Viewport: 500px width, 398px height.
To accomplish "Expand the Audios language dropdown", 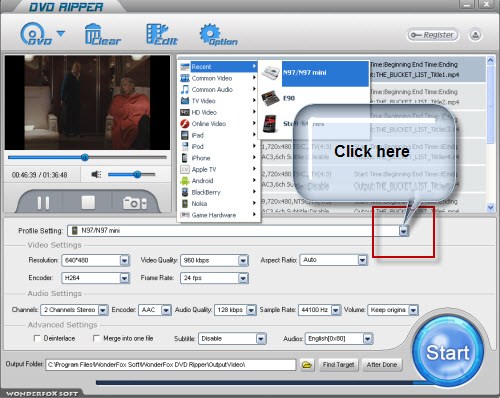I will pyautogui.click(x=367, y=339).
